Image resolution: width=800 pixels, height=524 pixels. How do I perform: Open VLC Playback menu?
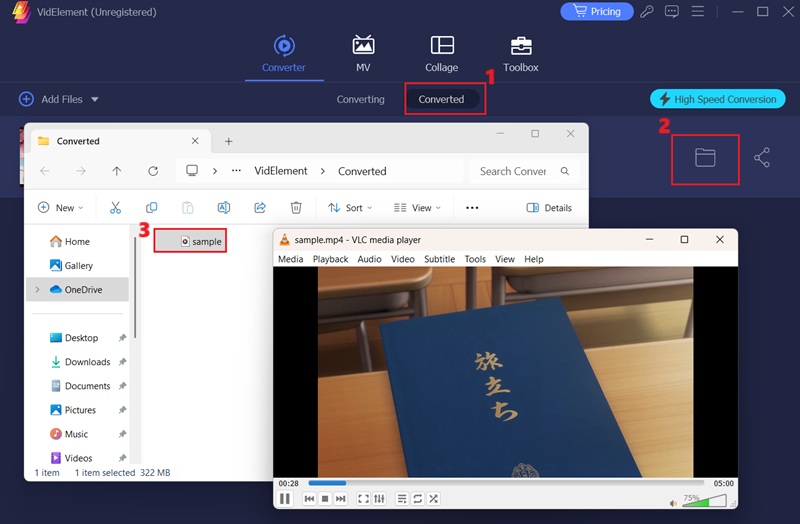[x=330, y=259]
